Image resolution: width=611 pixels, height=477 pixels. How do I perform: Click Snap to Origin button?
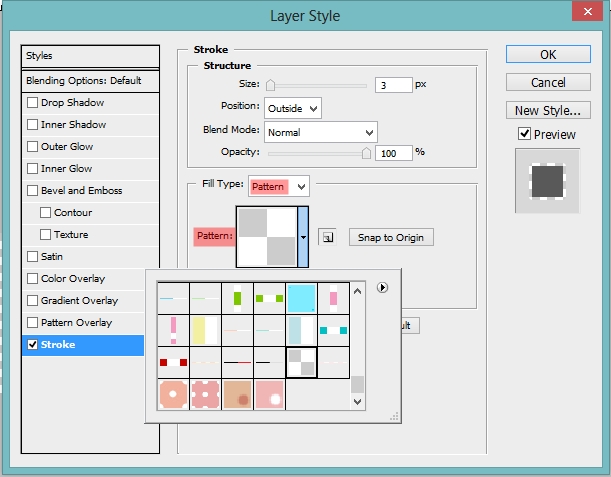pos(391,237)
